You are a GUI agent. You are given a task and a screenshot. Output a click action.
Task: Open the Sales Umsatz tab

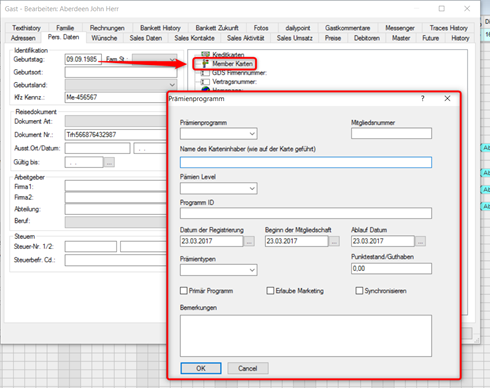coord(295,38)
